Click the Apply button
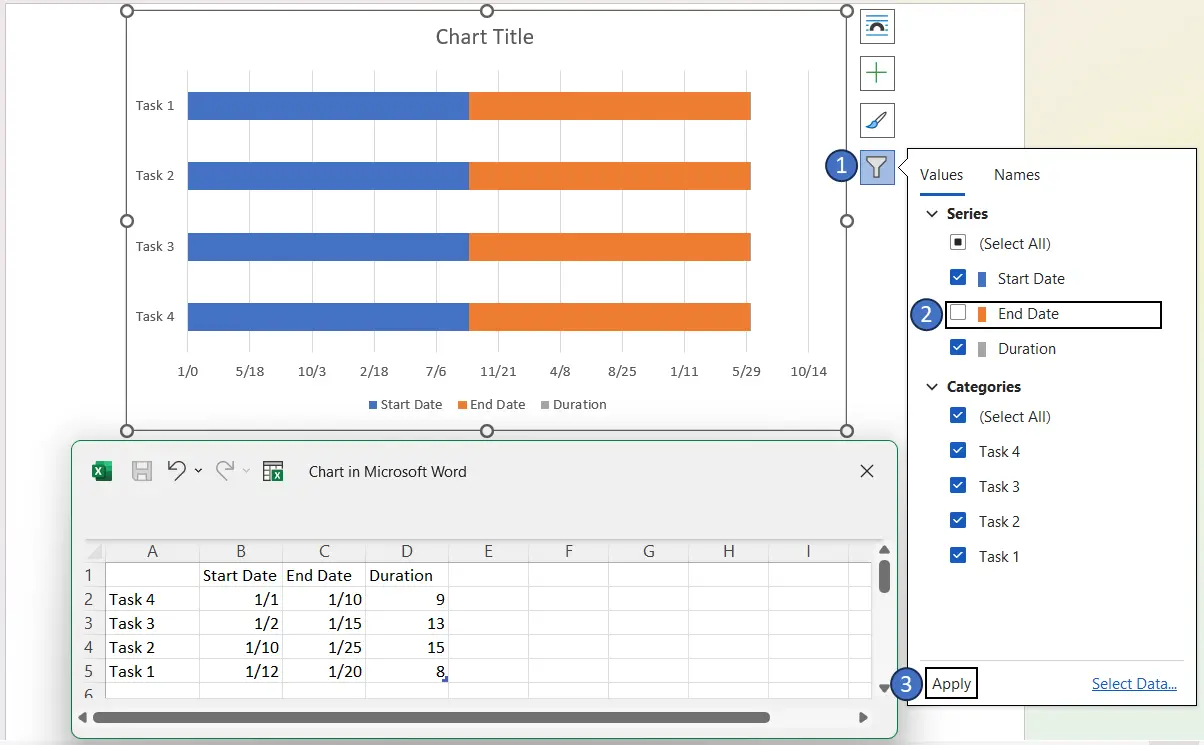 [x=951, y=684]
